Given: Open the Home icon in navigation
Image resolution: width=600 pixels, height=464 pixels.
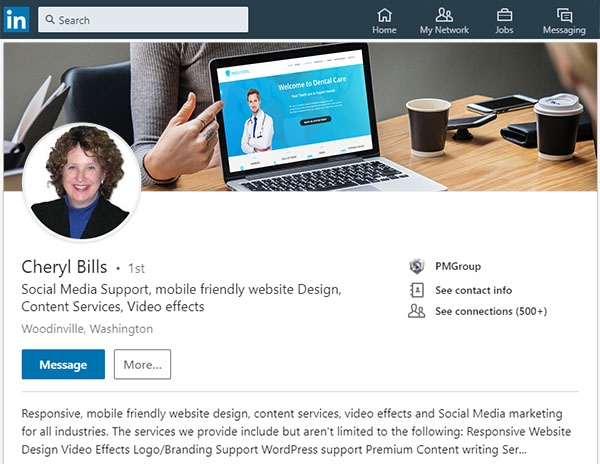Looking at the screenshot, I should pos(384,16).
